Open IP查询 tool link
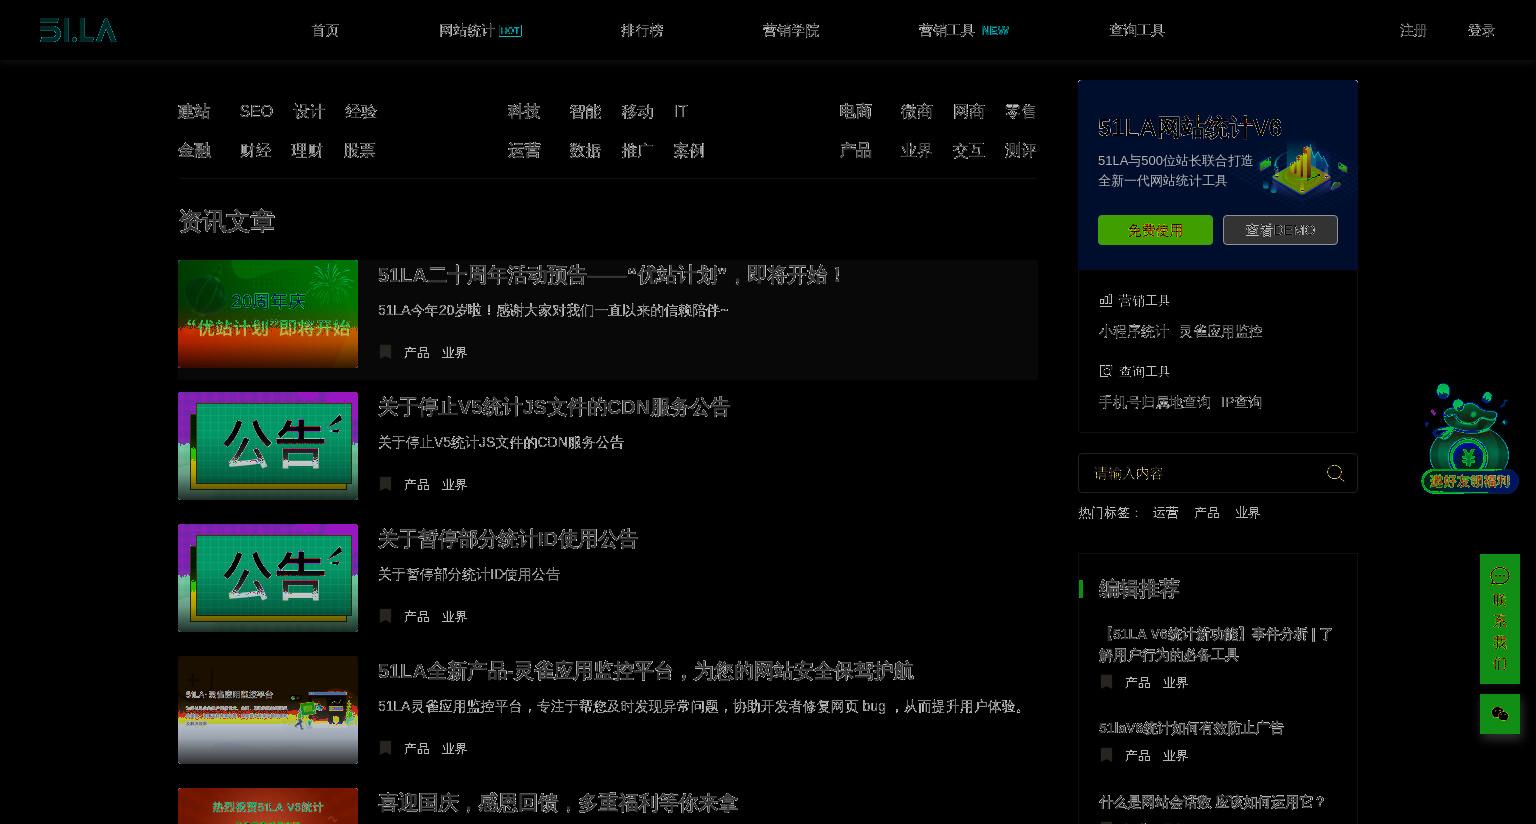This screenshot has width=1536, height=824. pos(1241,402)
